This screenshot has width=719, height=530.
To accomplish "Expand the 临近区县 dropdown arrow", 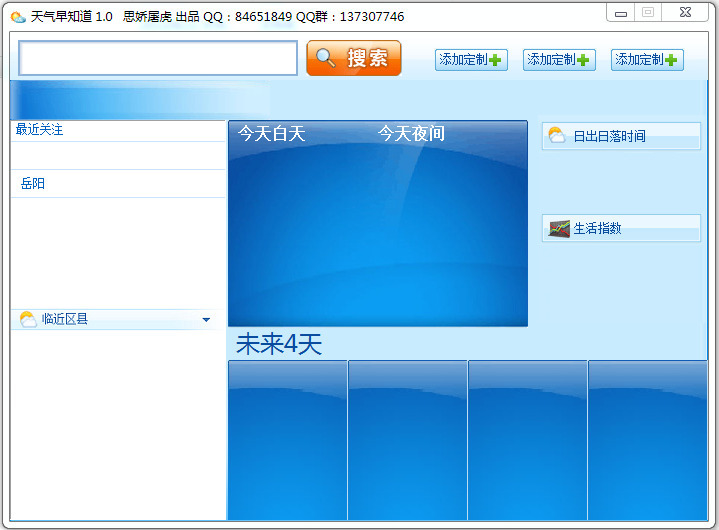I will point(206,320).
